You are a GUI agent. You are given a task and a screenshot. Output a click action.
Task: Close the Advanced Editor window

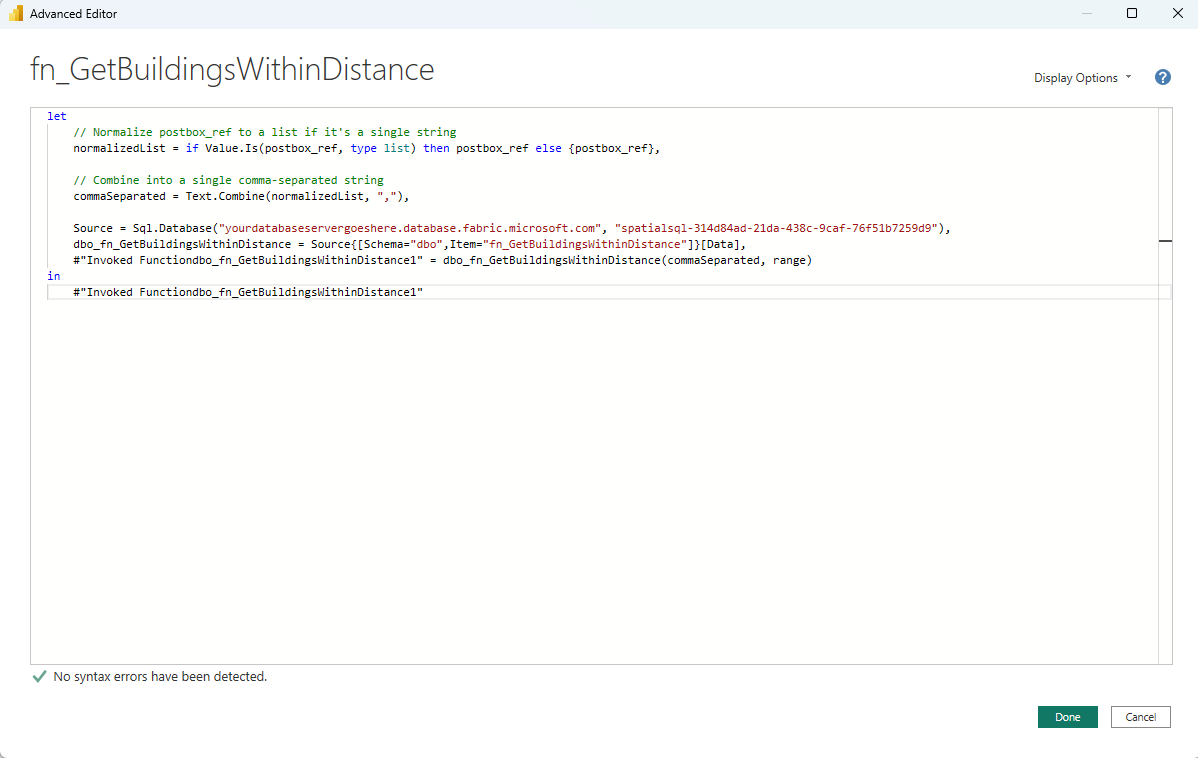pos(1176,14)
